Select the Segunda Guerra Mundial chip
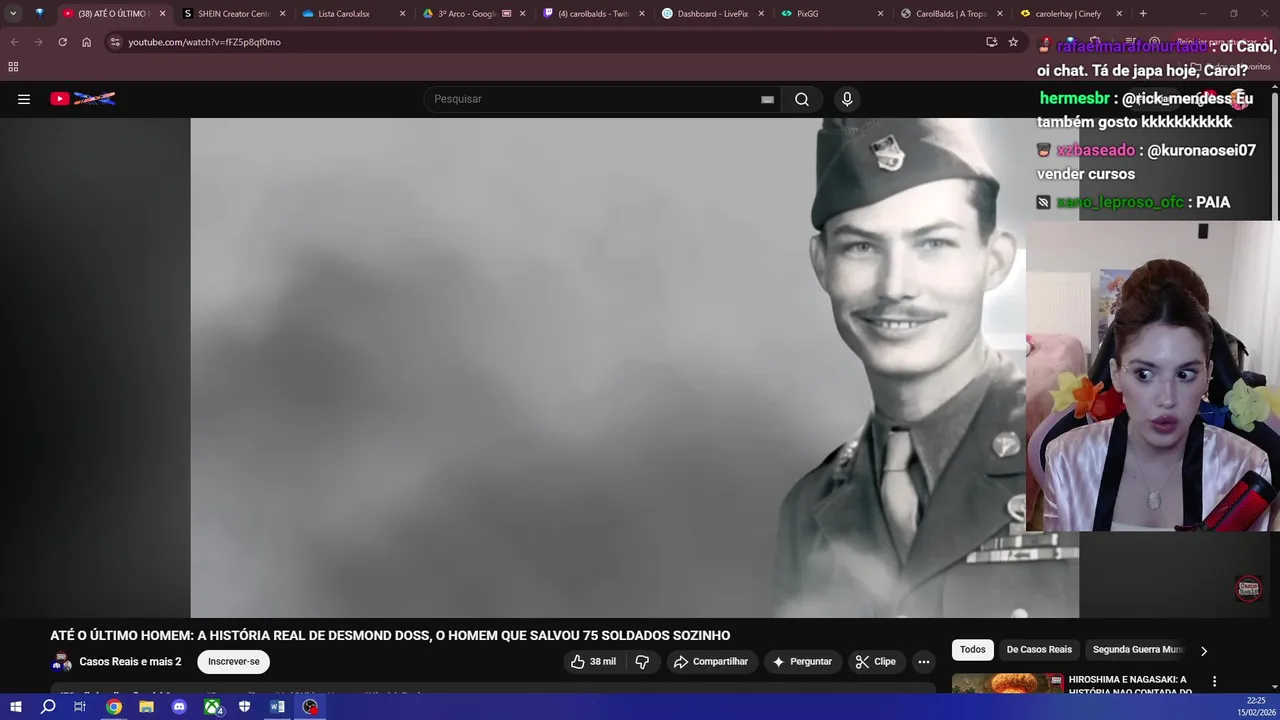1280x720 pixels. point(1138,650)
